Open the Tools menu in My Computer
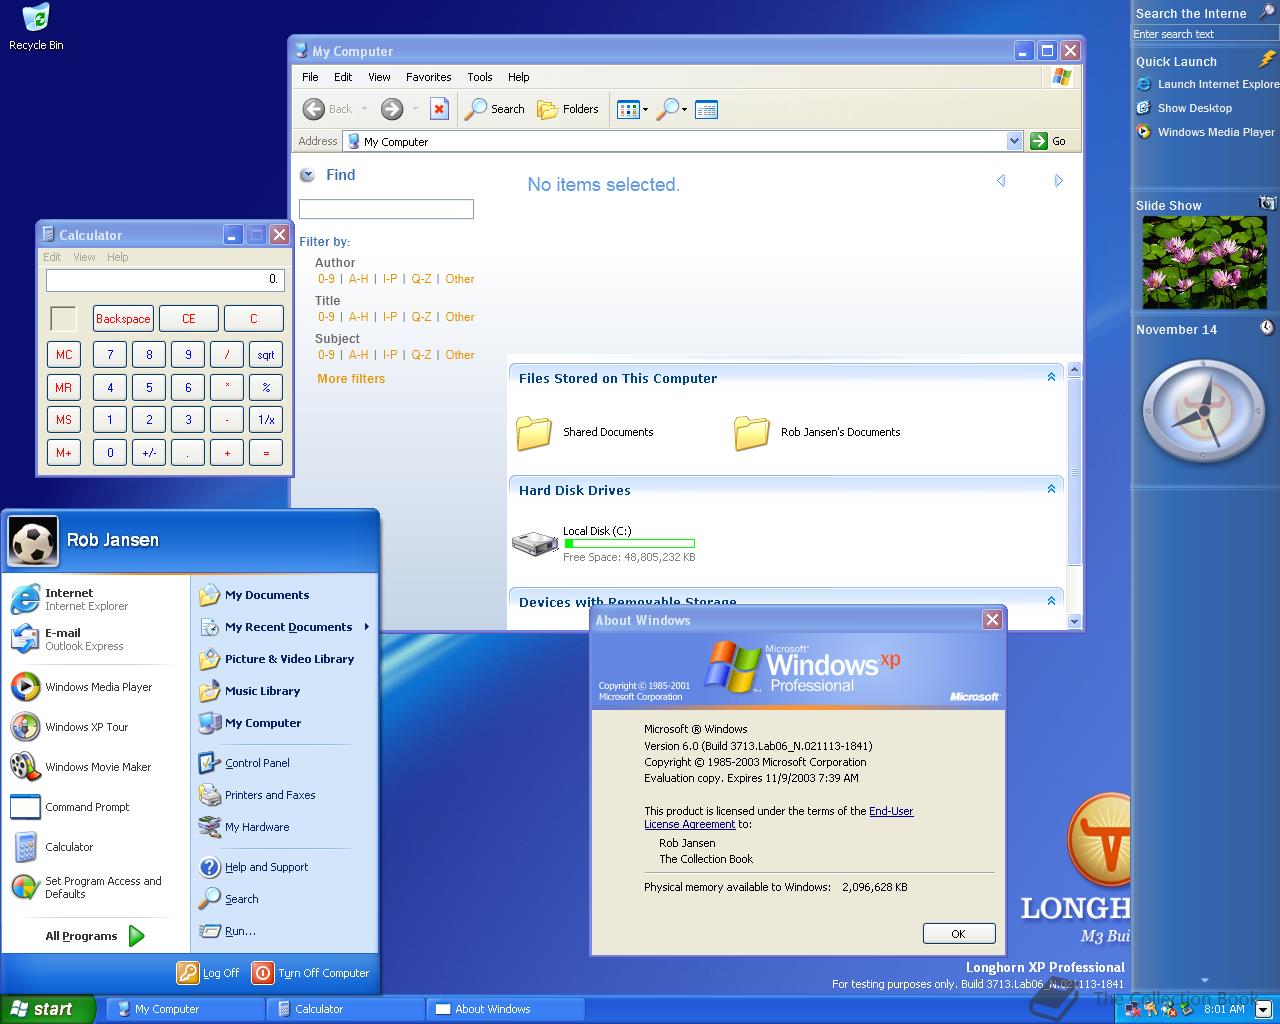Image resolution: width=1280 pixels, height=1024 pixels. pos(480,77)
